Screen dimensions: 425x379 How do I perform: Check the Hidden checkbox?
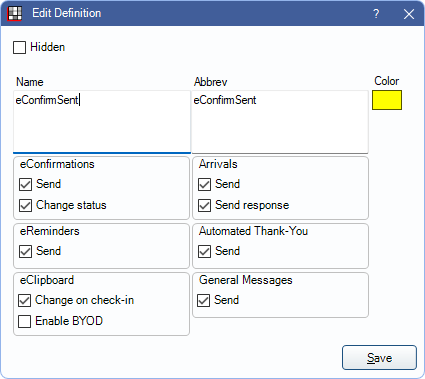[x=19, y=47]
